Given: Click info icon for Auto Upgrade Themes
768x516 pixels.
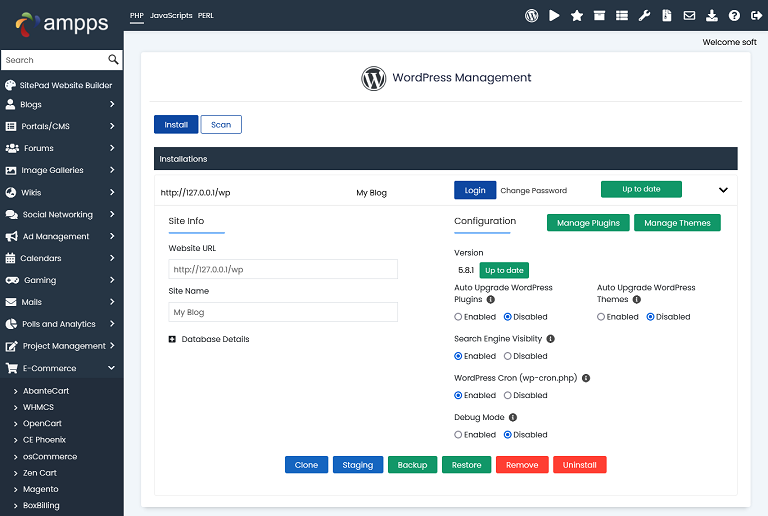Looking at the screenshot, I should (x=636, y=299).
